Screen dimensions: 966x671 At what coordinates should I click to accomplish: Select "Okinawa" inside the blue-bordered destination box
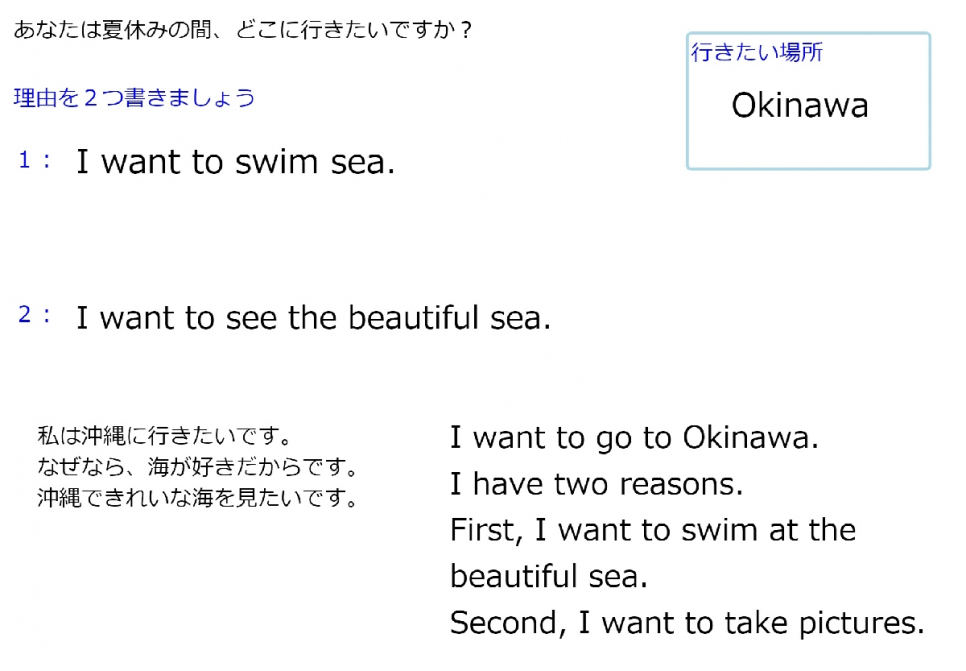[x=800, y=106]
